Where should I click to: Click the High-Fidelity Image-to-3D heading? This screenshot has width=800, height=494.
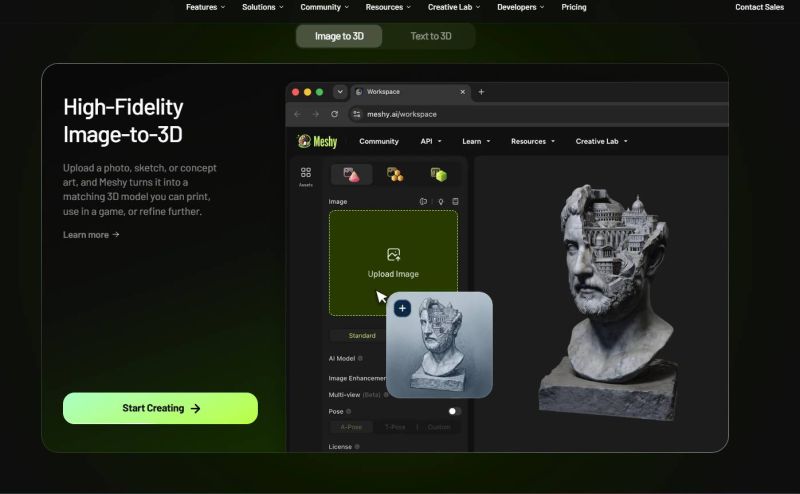pyautogui.click(x=123, y=121)
